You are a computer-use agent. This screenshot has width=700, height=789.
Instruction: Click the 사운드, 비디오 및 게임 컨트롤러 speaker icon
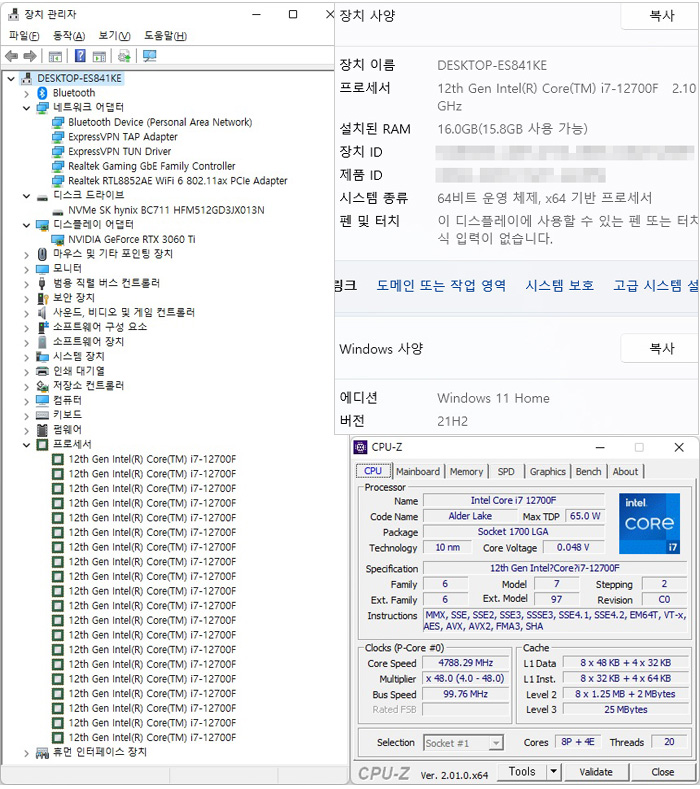click(x=42, y=313)
